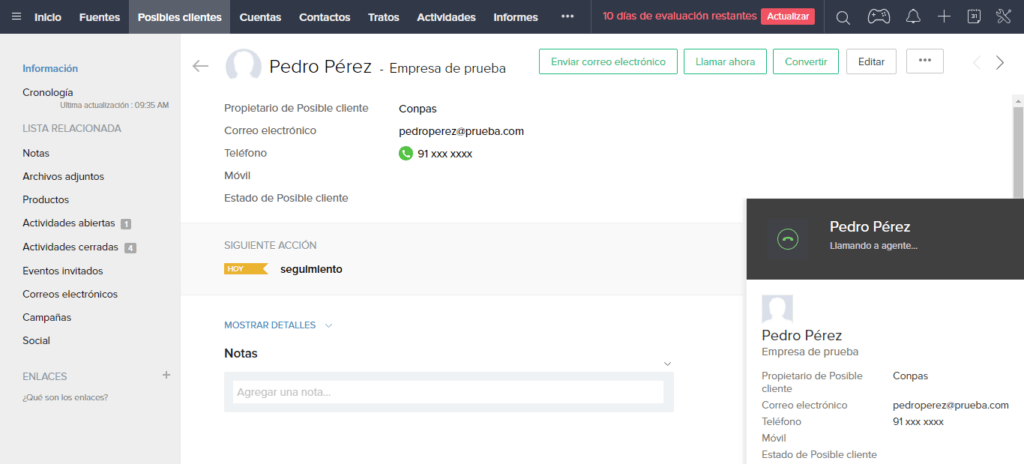The width and height of the screenshot is (1024, 464).
Task: Open Productos in sidebar
Action: (x=46, y=199)
